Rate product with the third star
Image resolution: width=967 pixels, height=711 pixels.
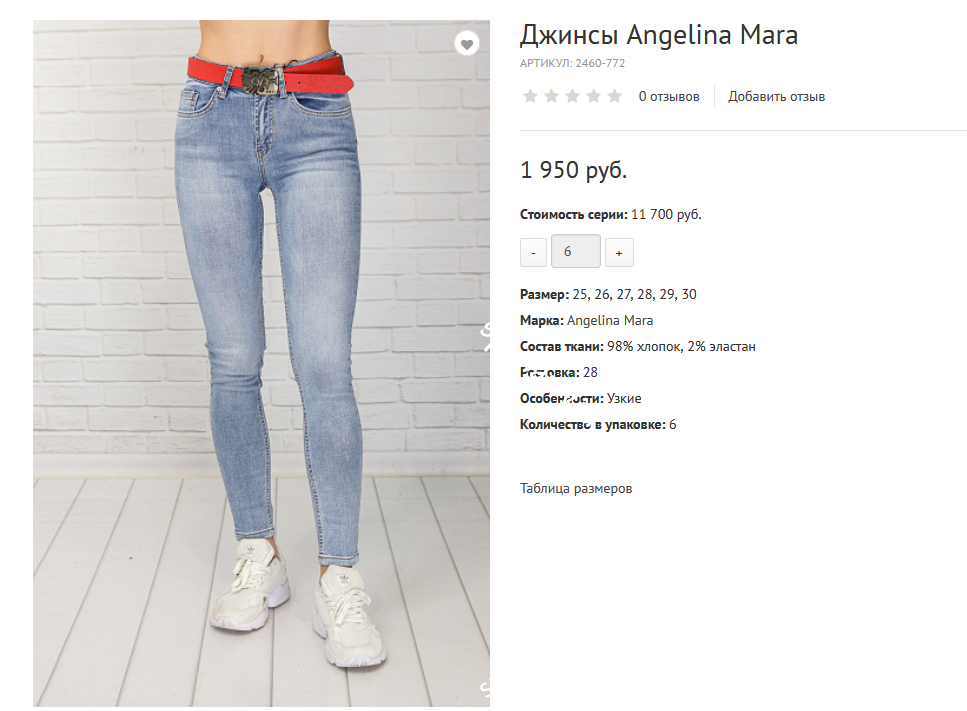[x=572, y=96]
